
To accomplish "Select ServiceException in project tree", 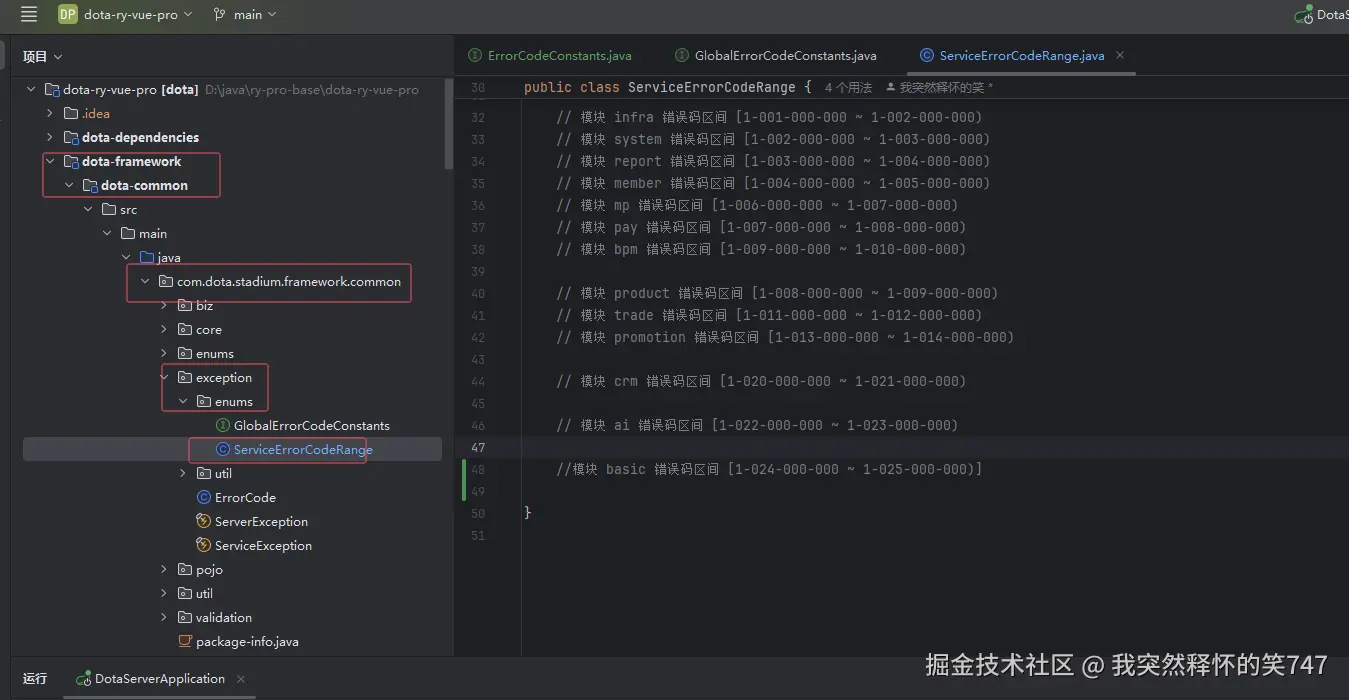I will (x=263, y=545).
